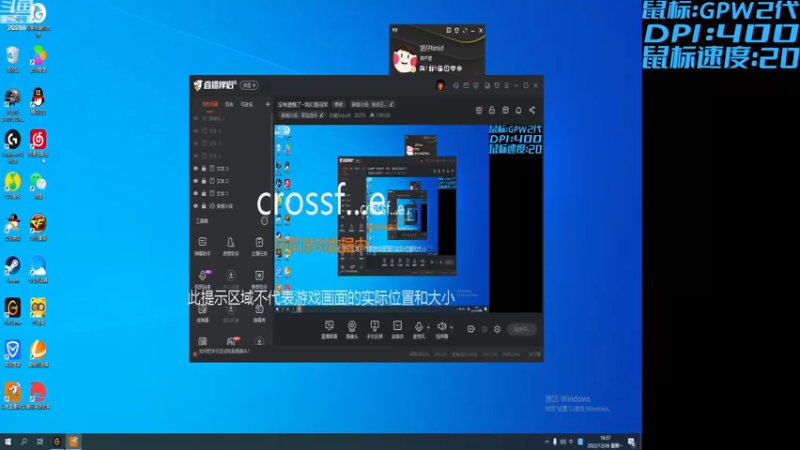
Task: Open the 弹幕助手 tool in toolbox
Action: tap(203, 246)
